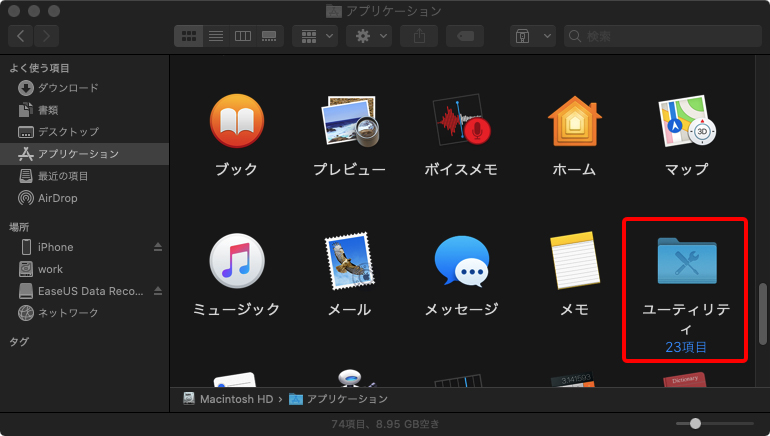This screenshot has width=770, height=436.
Task: Eject the iPhone device in sidebar
Action: (x=157, y=247)
